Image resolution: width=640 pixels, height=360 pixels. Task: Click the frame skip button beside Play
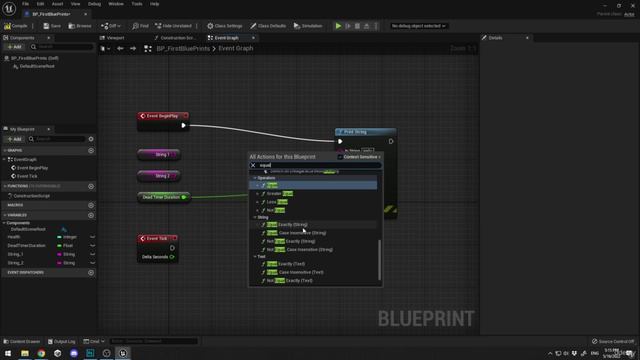click(348, 26)
